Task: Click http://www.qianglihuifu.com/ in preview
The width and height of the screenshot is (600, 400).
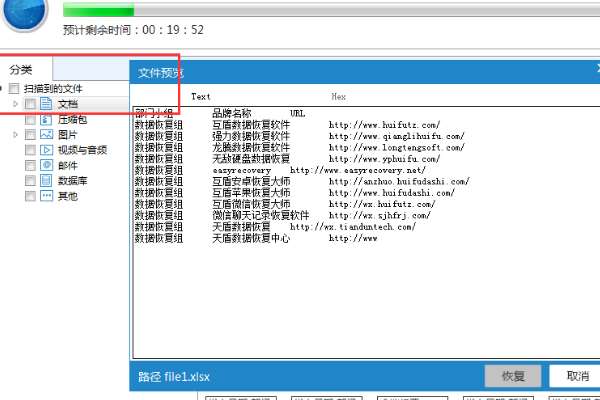Action: (397, 136)
